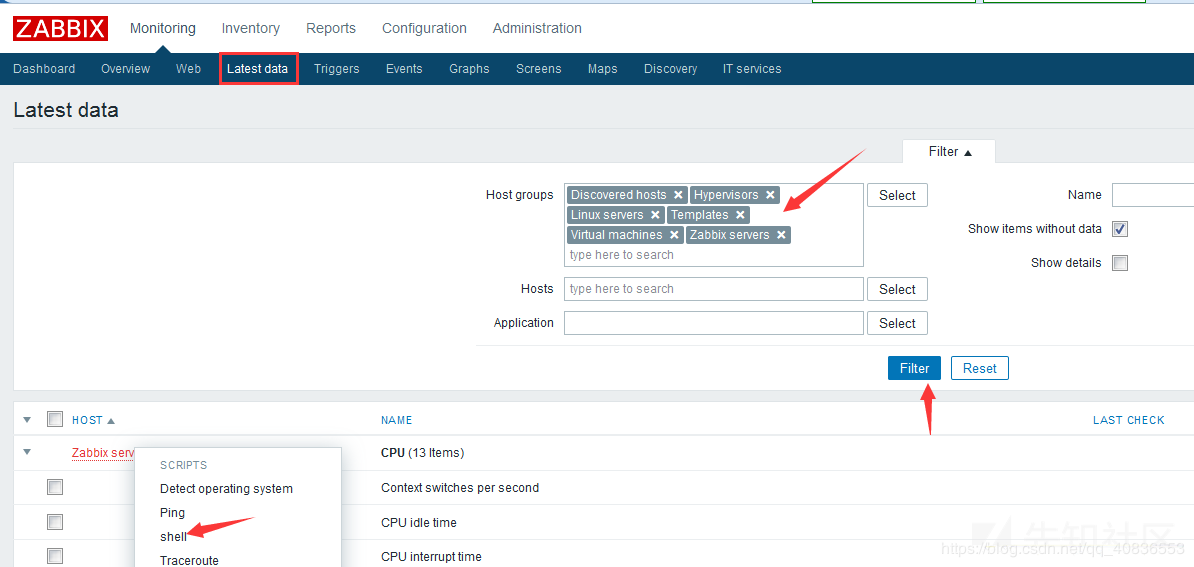
Task: Run the Ping script
Action: click(x=172, y=512)
